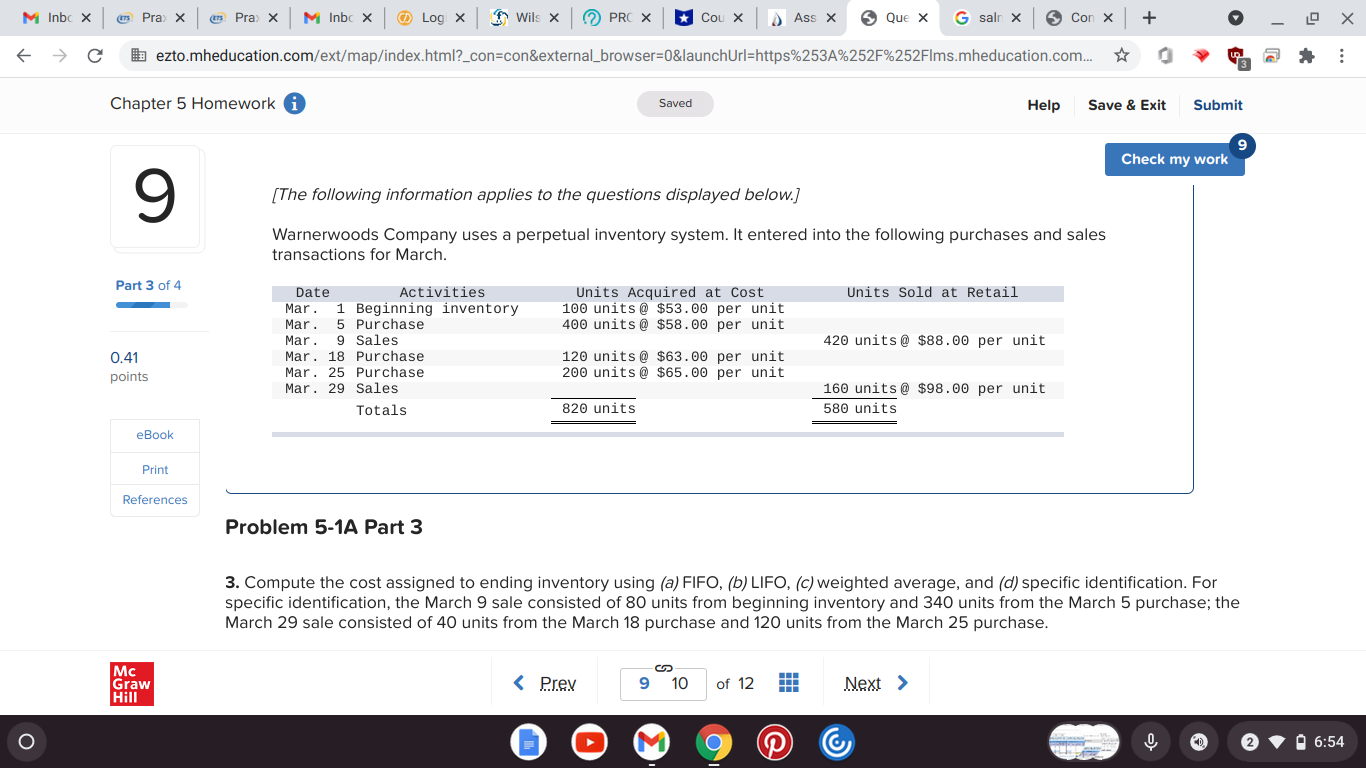Screen dimensions: 1366x768
Task: Click the Help link
Action: (x=1043, y=105)
